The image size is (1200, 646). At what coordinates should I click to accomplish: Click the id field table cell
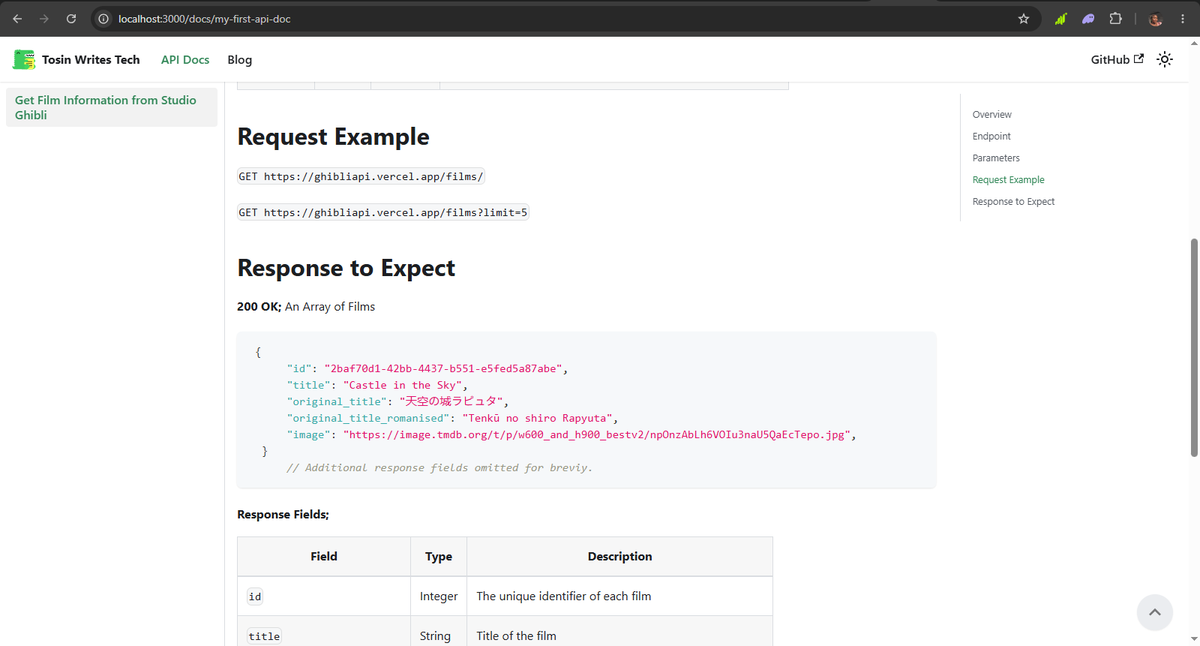(x=324, y=596)
